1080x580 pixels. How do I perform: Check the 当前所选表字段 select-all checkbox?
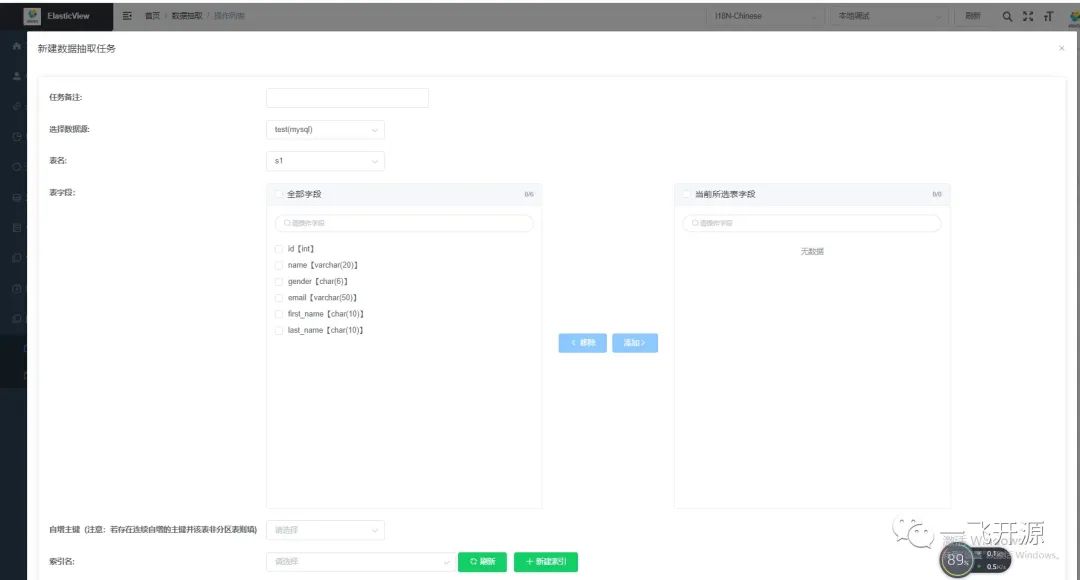click(x=687, y=194)
